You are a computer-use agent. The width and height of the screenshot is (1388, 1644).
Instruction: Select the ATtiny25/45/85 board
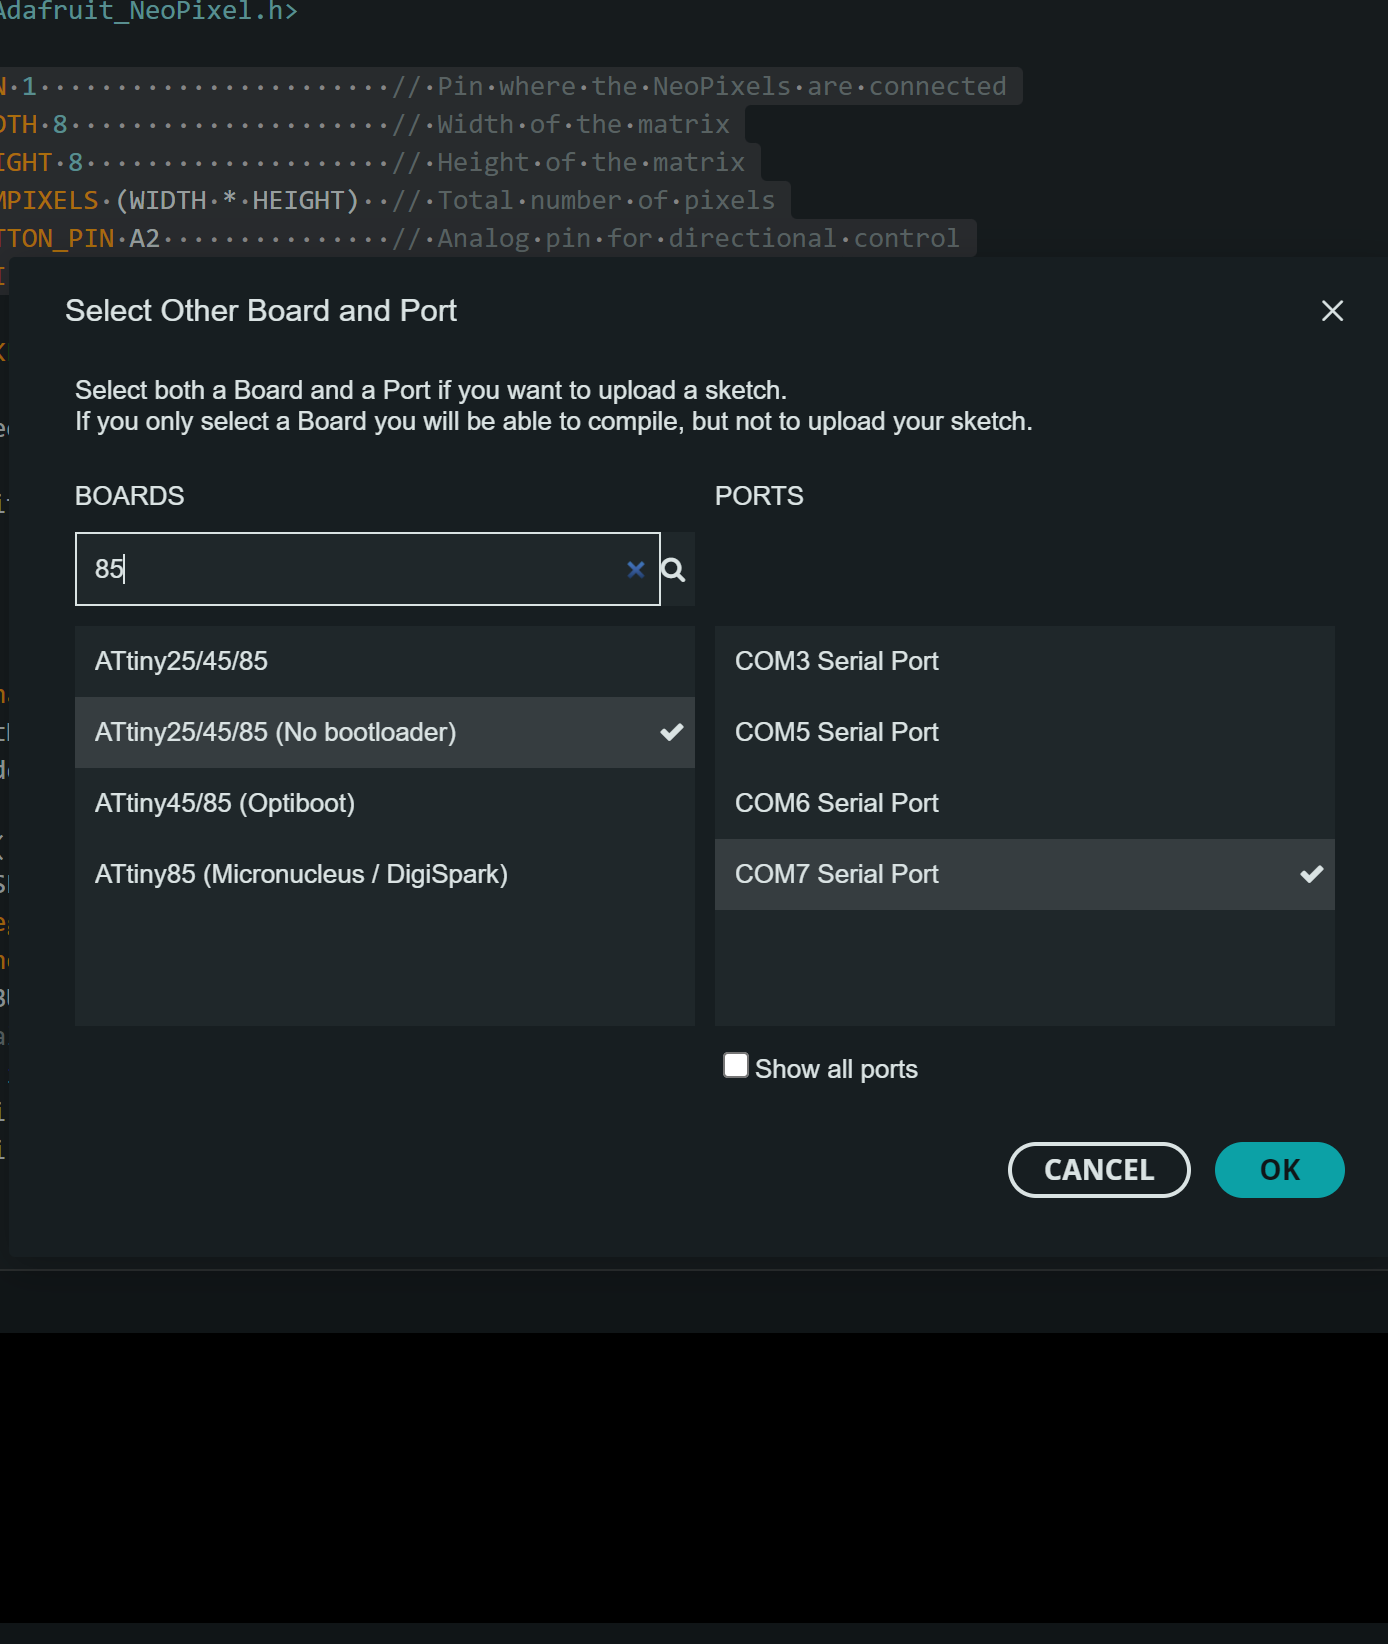tap(385, 661)
